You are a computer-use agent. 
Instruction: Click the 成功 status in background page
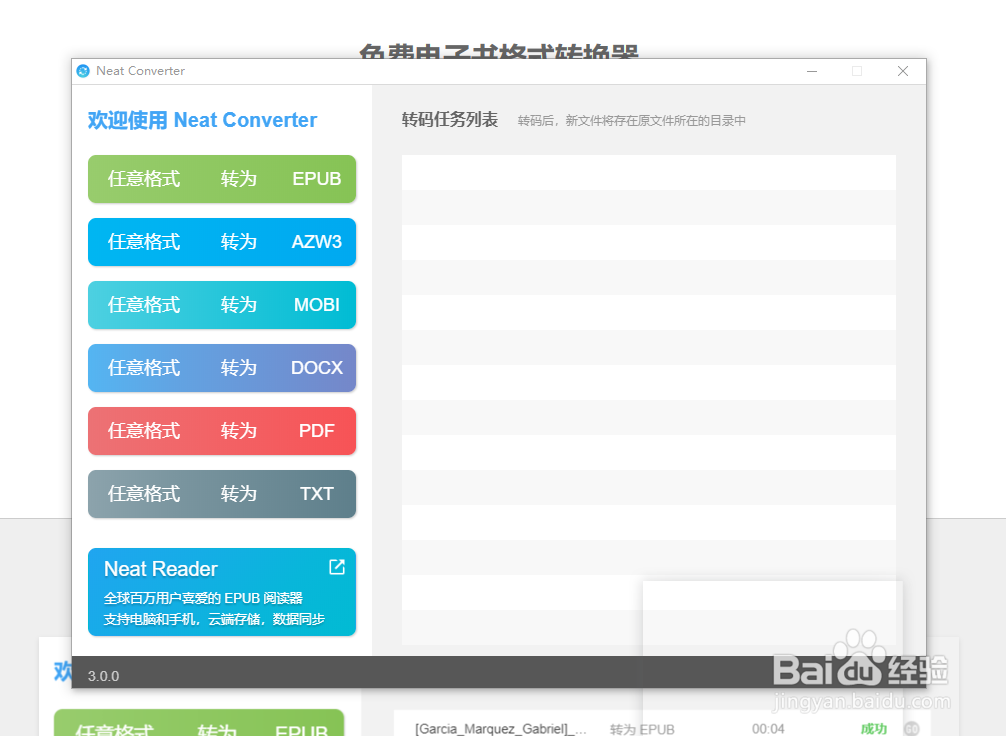(874, 729)
